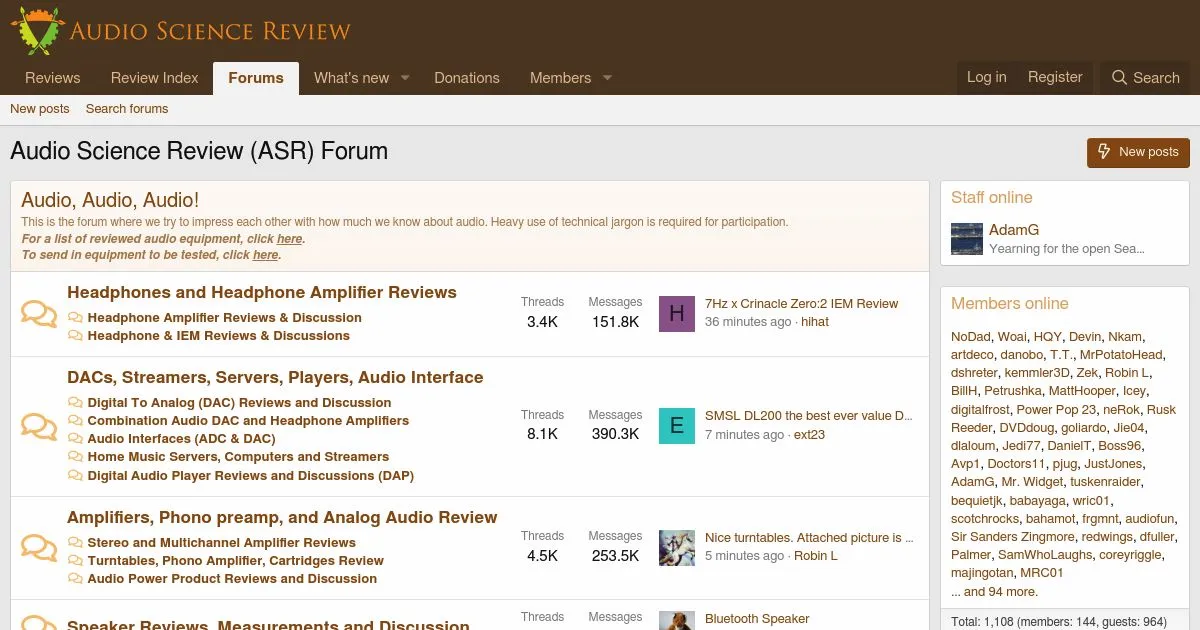Image resolution: width=1200 pixels, height=630 pixels.
Task: Click the Staff online heading
Action: tap(992, 198)
